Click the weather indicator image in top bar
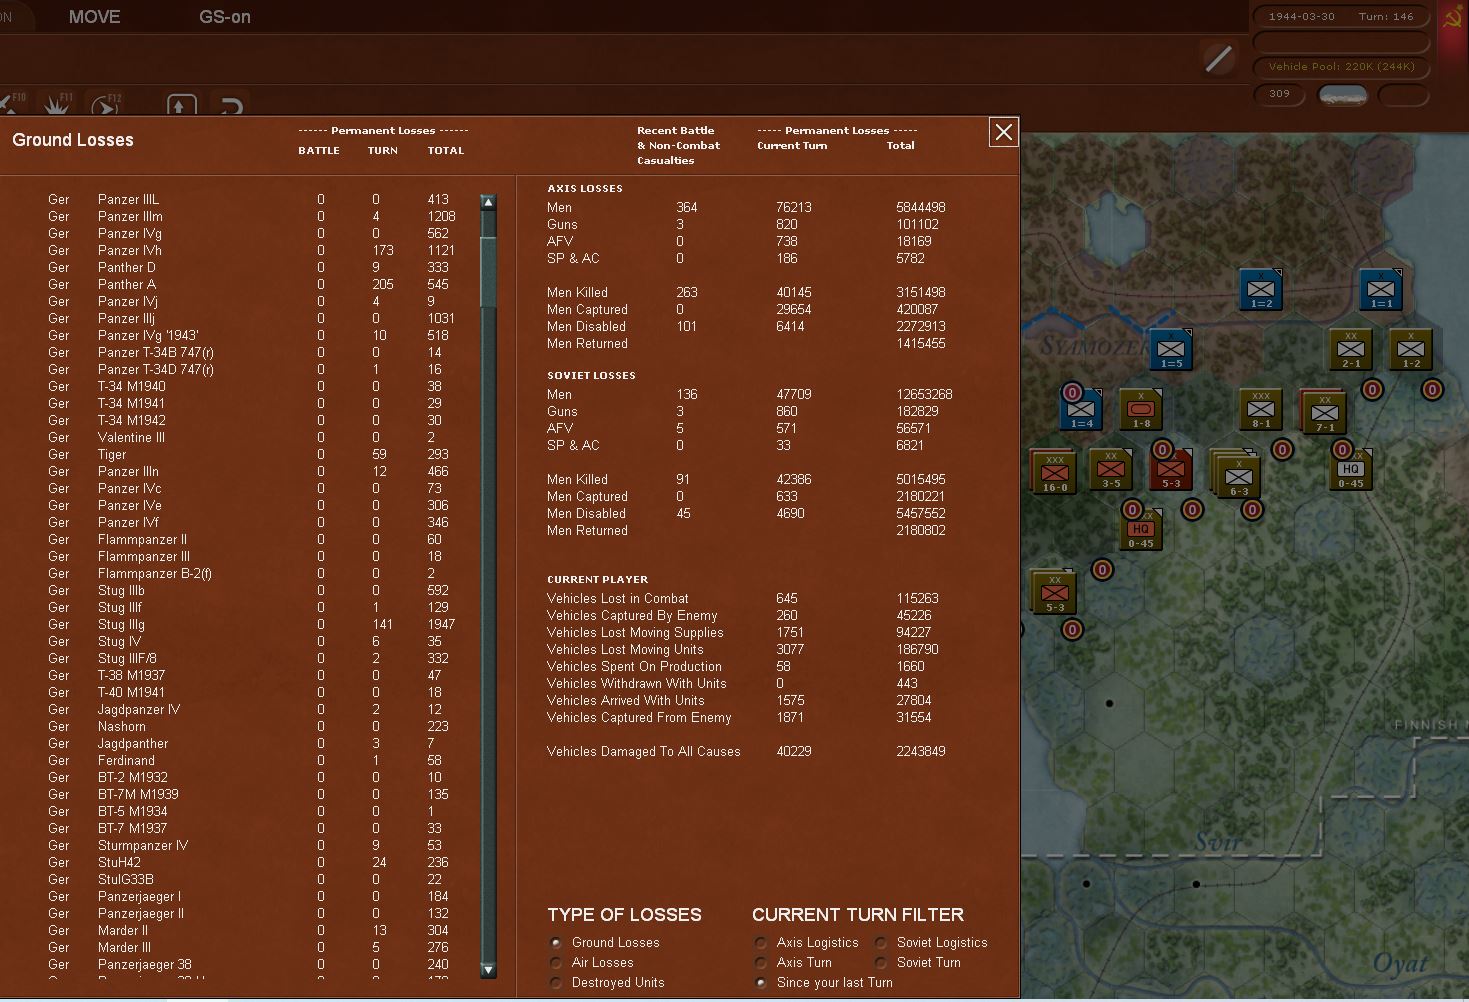 click(1342, 95)
